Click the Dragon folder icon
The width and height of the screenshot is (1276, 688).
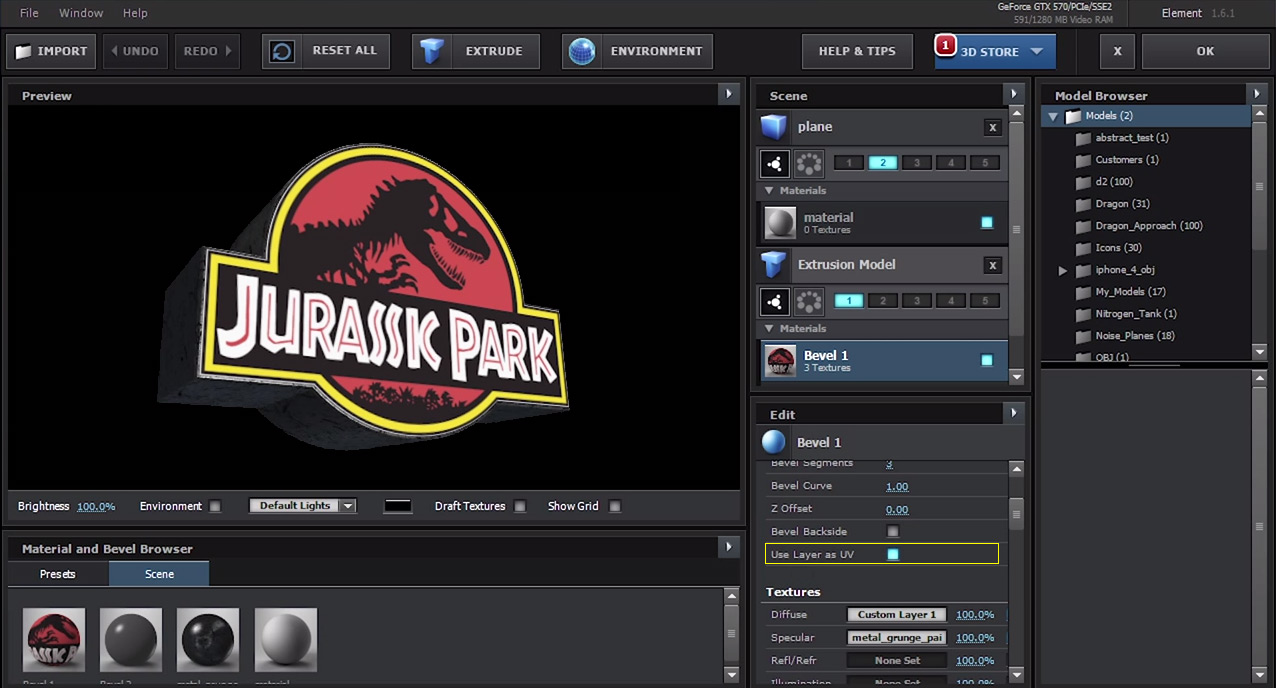[1083, 204]
